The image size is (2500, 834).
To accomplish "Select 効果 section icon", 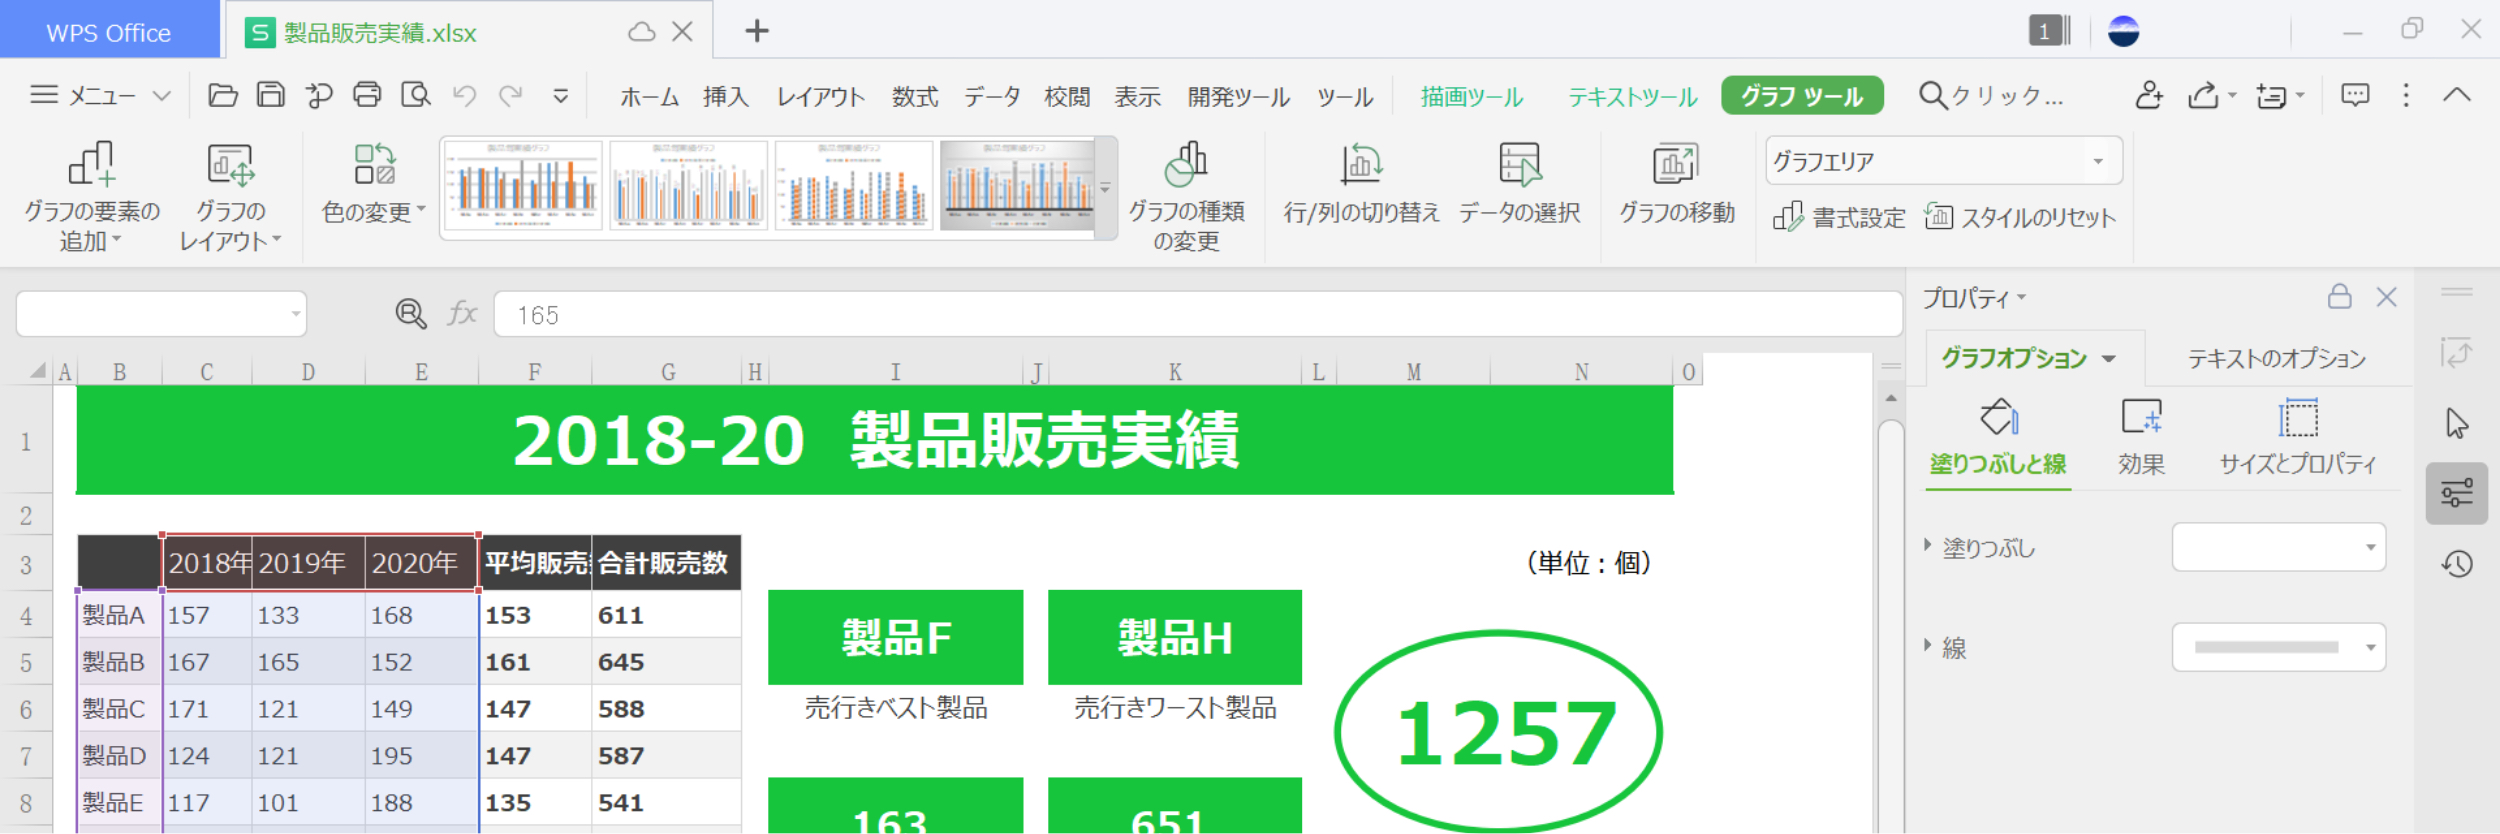I will pyautogui.click(x=2141, y=438).
